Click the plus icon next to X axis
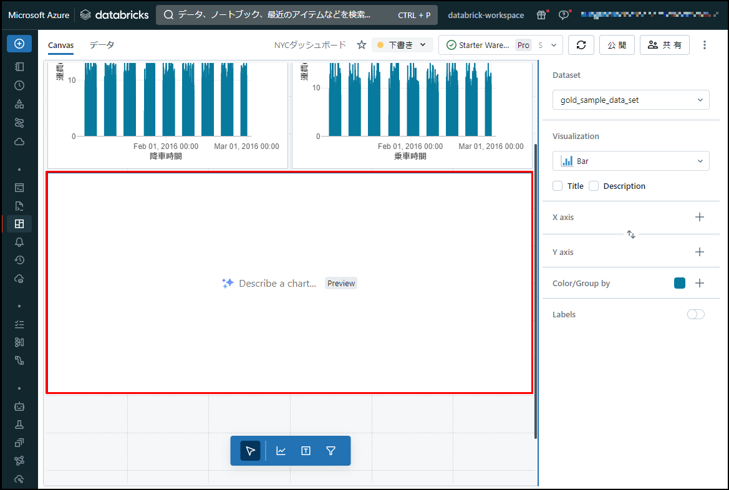The height and width of the screenshot is (490, 729). point(699,217)
